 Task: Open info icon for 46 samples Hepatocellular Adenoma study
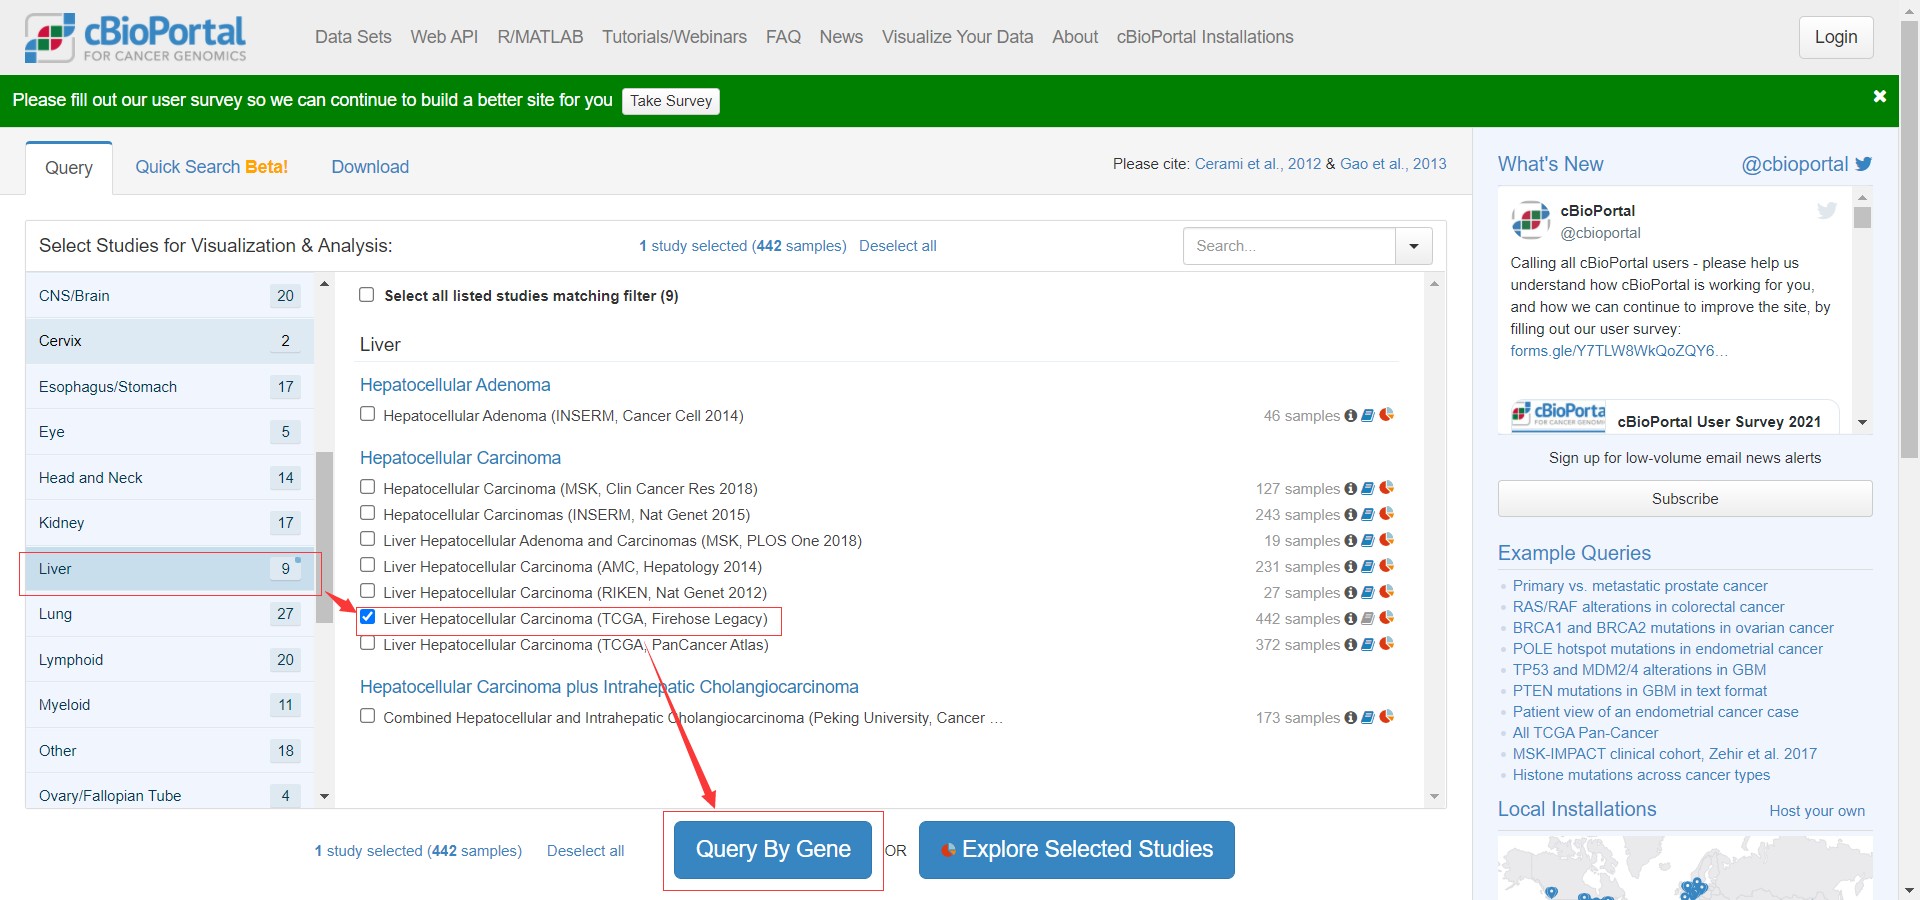1351,416
